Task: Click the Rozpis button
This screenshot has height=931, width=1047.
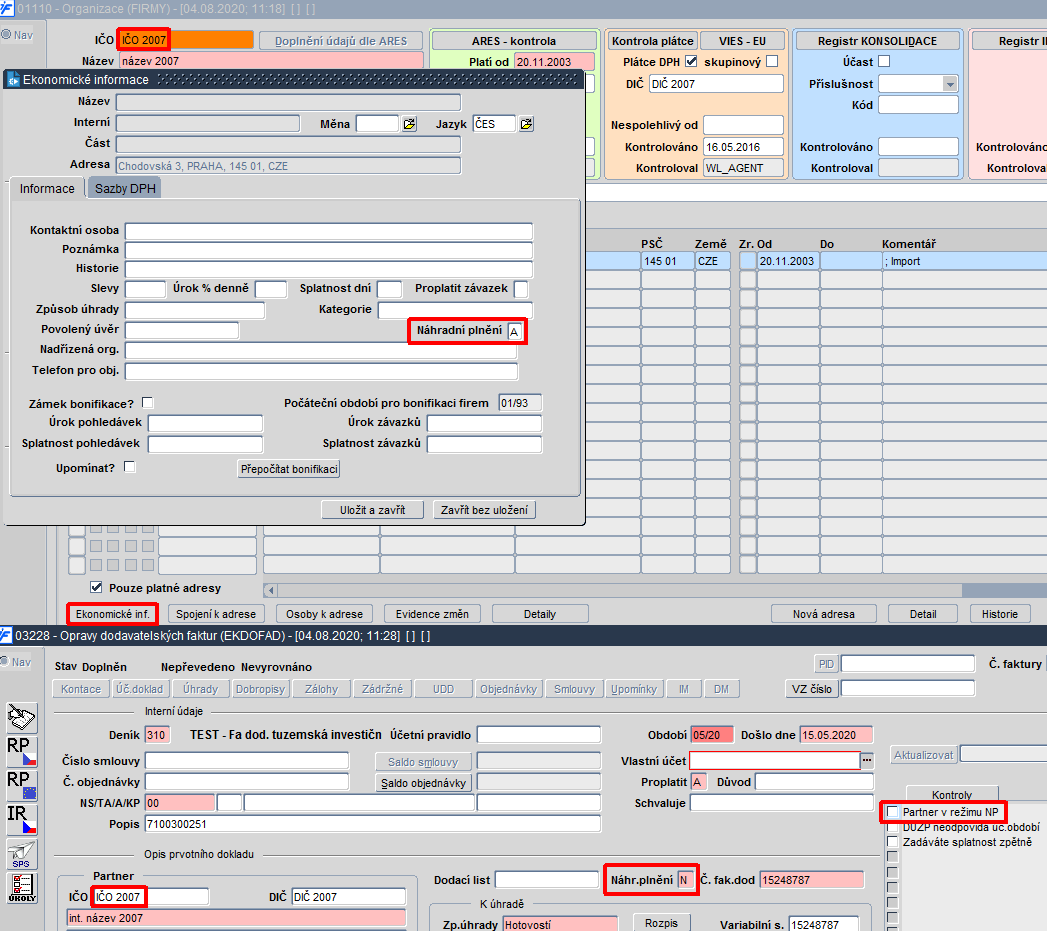Action: (x=661, y=923)
